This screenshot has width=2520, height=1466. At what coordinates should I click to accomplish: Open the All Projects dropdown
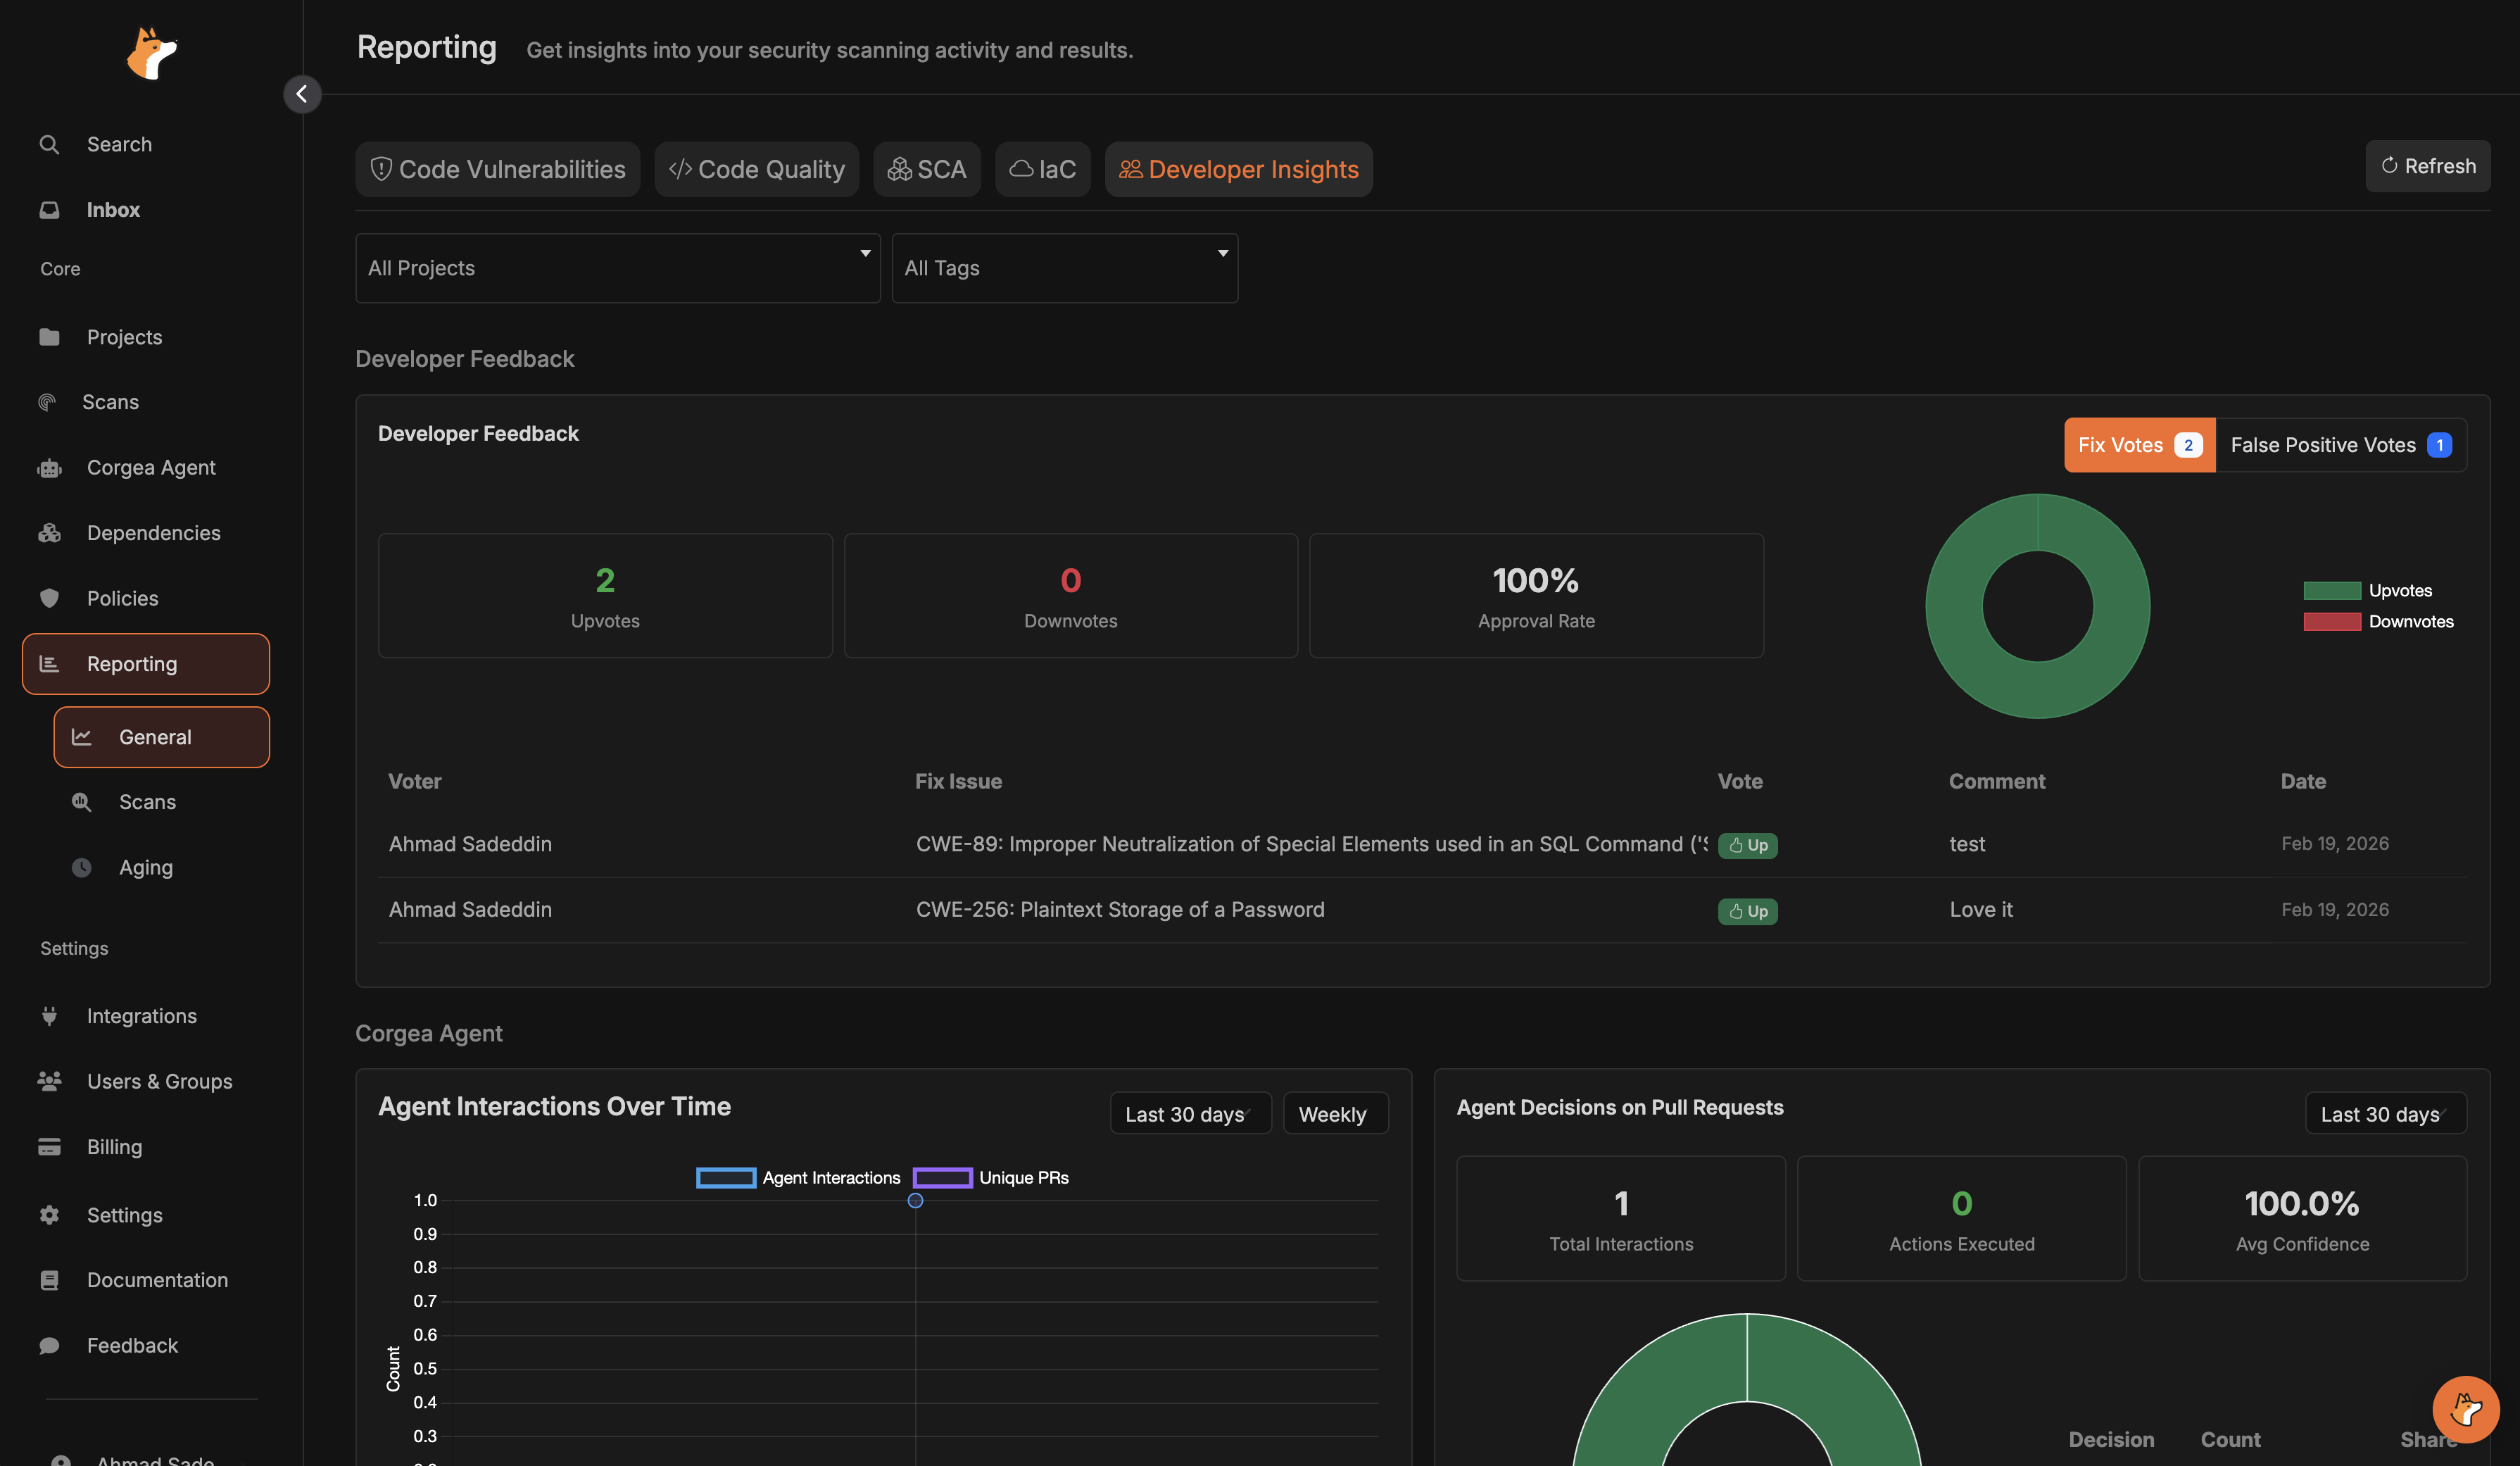[x=617, y=267]
